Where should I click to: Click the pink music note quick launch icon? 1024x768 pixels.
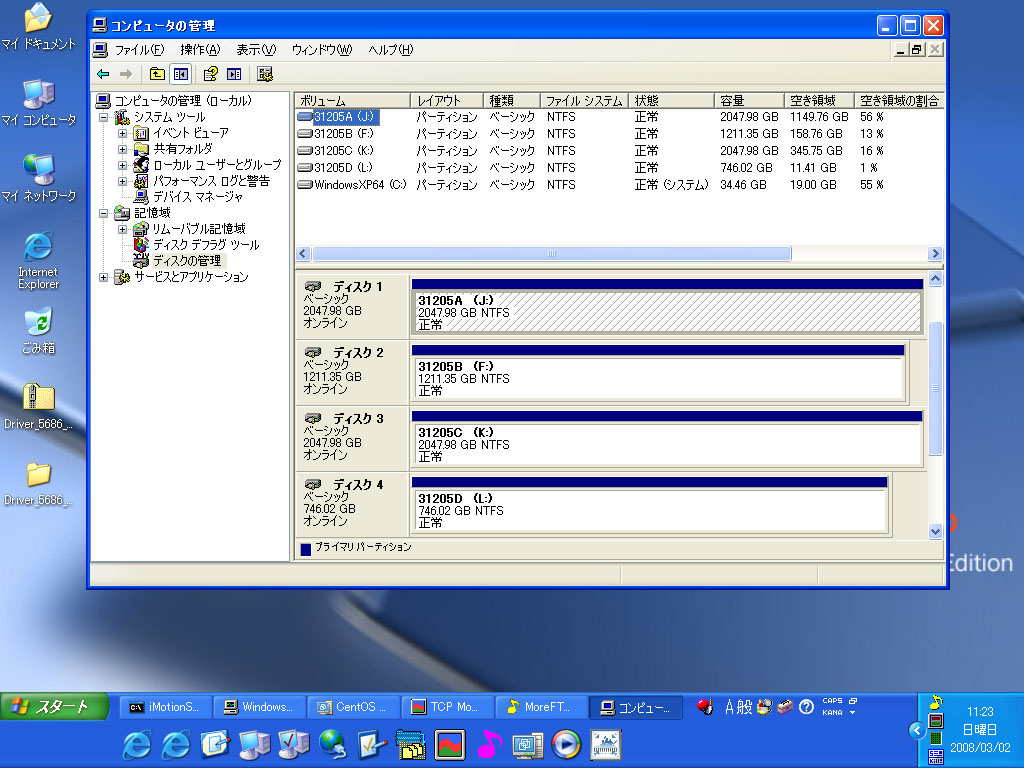(488, 744)
